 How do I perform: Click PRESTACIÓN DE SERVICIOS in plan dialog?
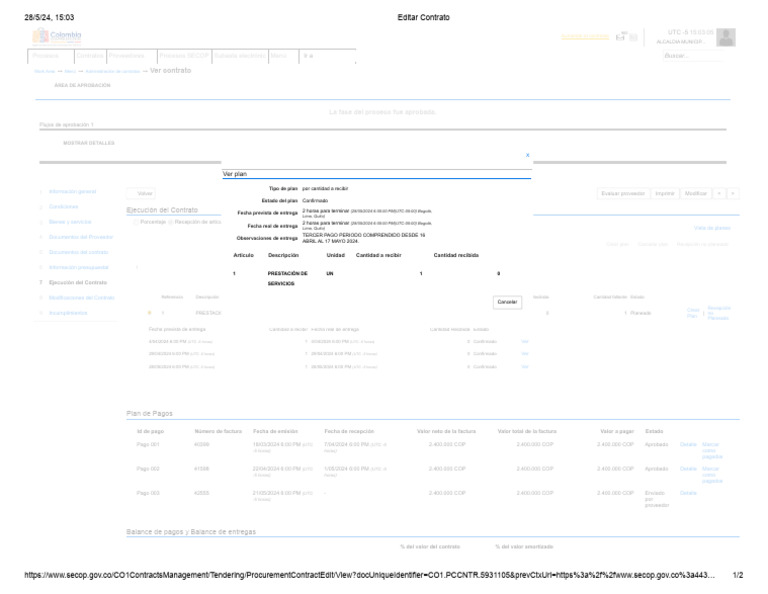tap(288, 278)
